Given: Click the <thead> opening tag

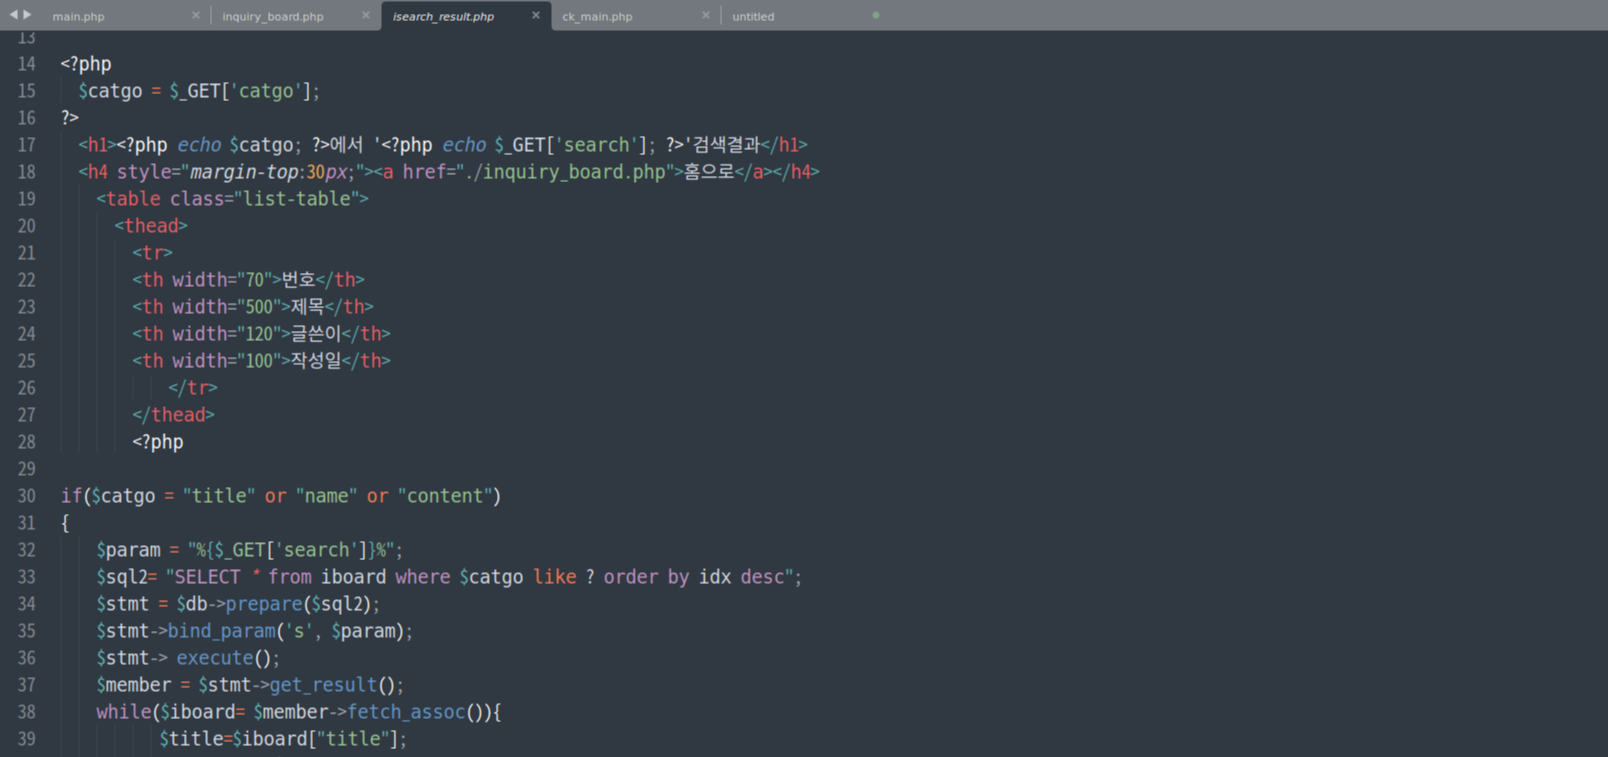Looking at the screenshot, I should [151, 226].
